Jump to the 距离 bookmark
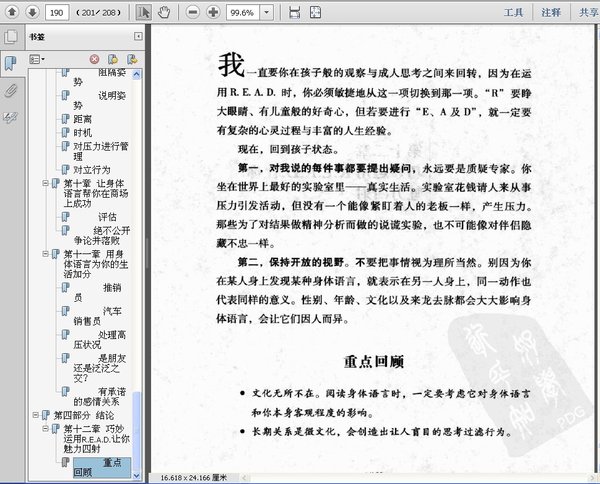 [x=83, y=117]
